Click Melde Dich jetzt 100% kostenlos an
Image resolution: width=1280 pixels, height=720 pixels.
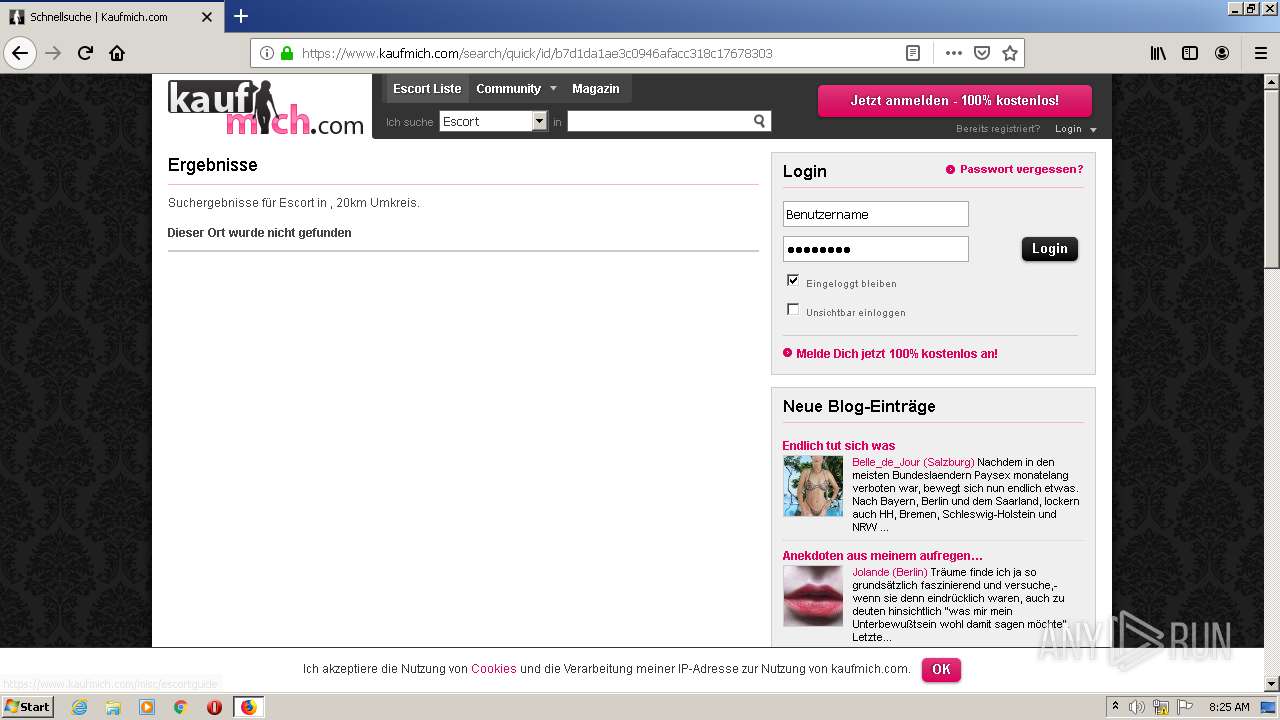coord(897,354)
